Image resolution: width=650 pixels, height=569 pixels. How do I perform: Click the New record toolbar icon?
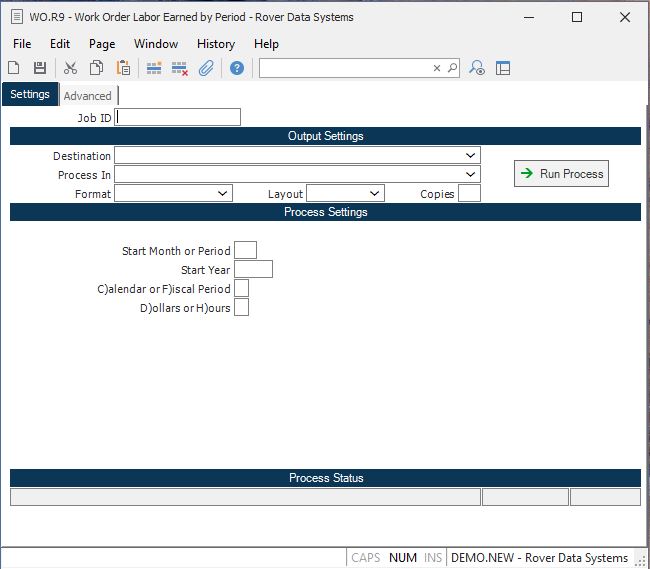(14, 68)
